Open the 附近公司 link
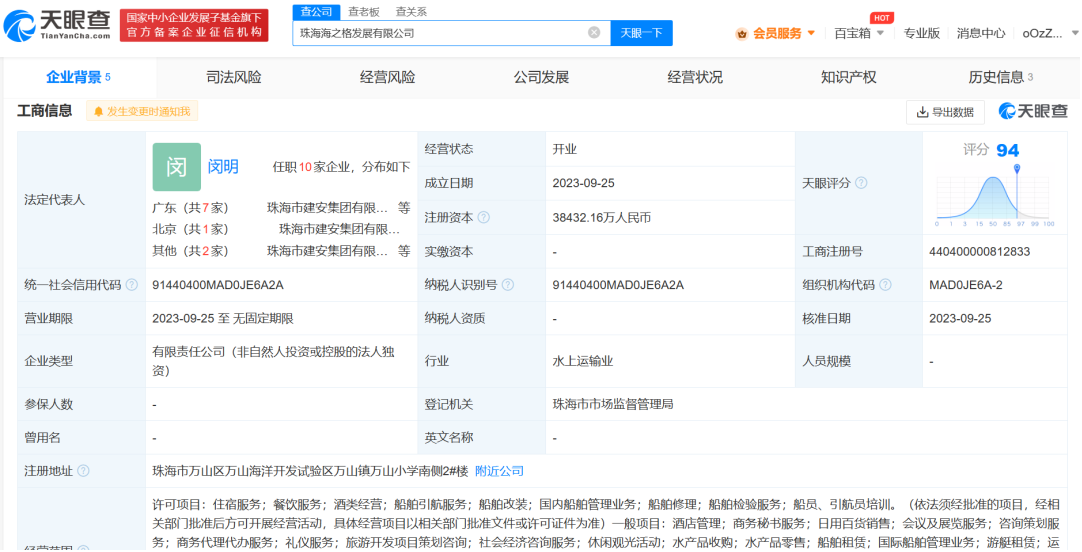This screenshot has width=1082, height=552. point(500,471)
